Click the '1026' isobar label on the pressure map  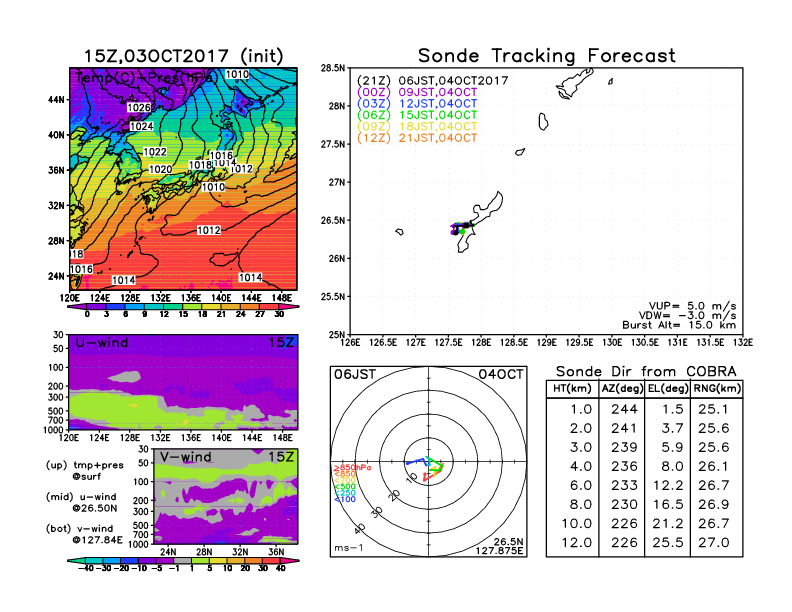coord(139,108)
